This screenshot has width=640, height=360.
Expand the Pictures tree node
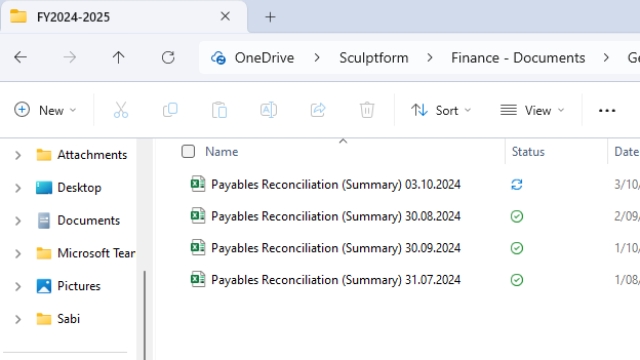coord(18,287)
